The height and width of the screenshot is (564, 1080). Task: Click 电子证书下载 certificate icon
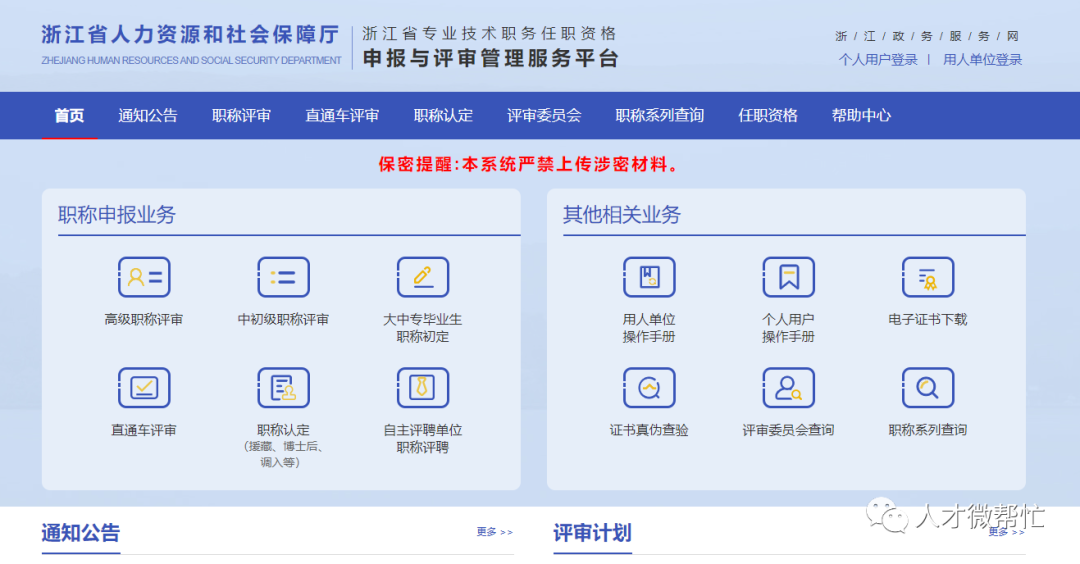coord(928,277)
